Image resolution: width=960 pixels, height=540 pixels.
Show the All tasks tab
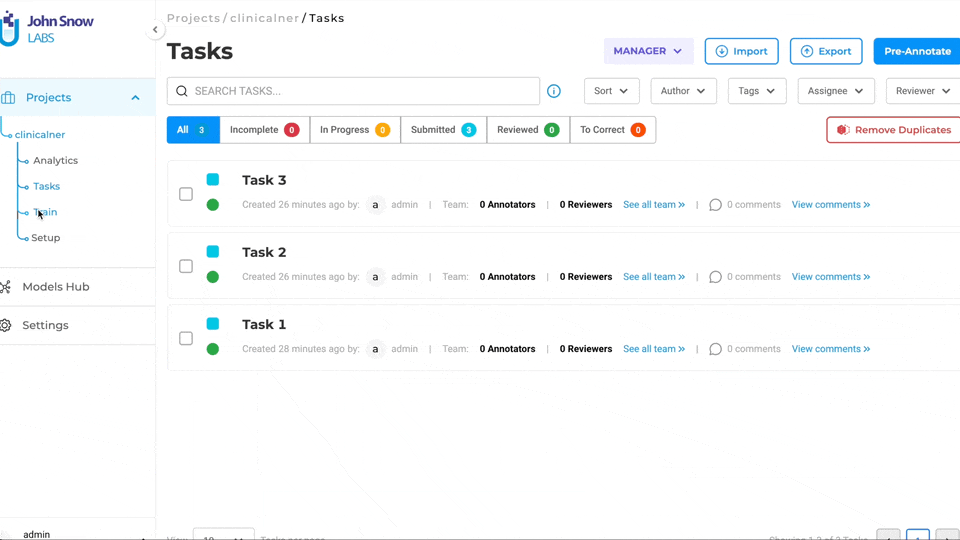[193, 130]
